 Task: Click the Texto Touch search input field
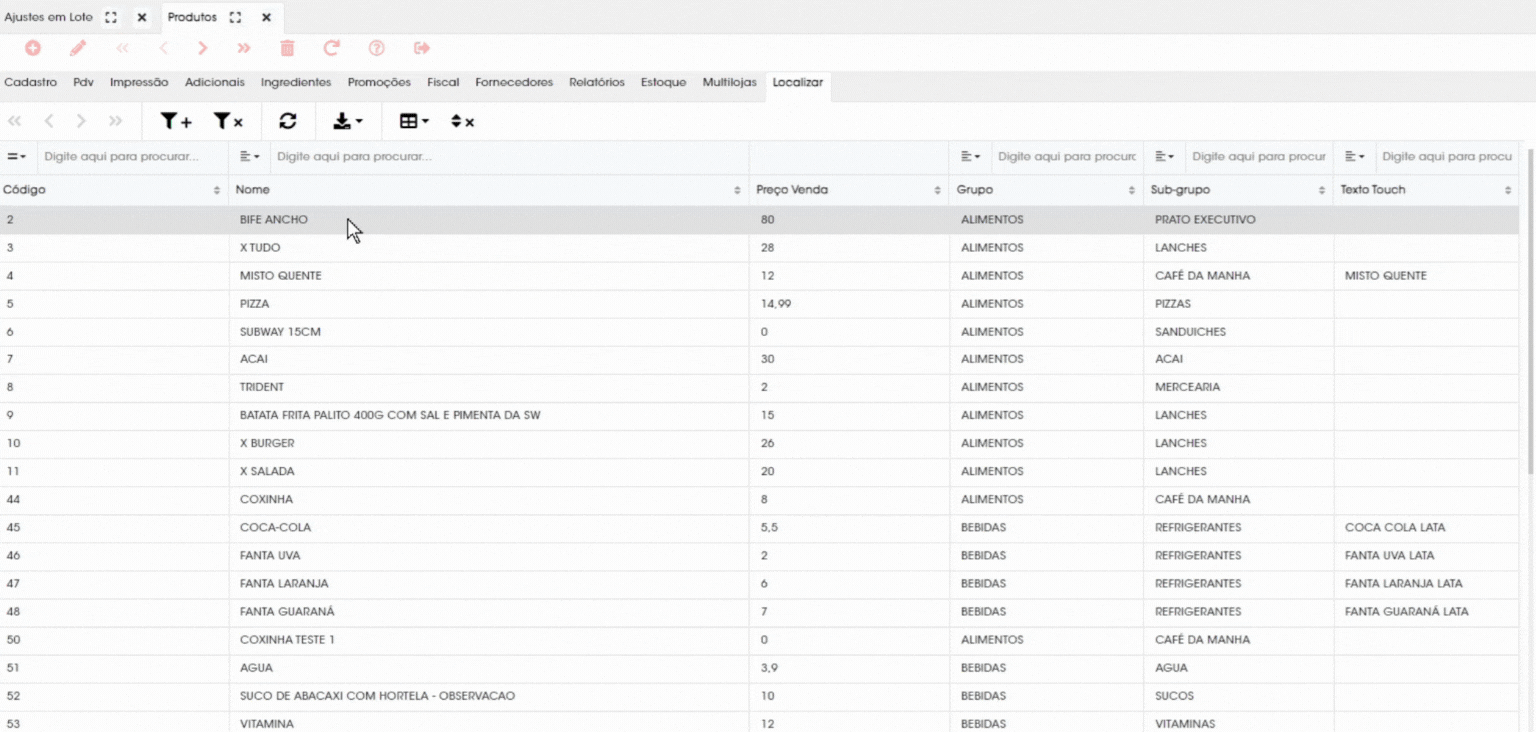click(1446, 157)
